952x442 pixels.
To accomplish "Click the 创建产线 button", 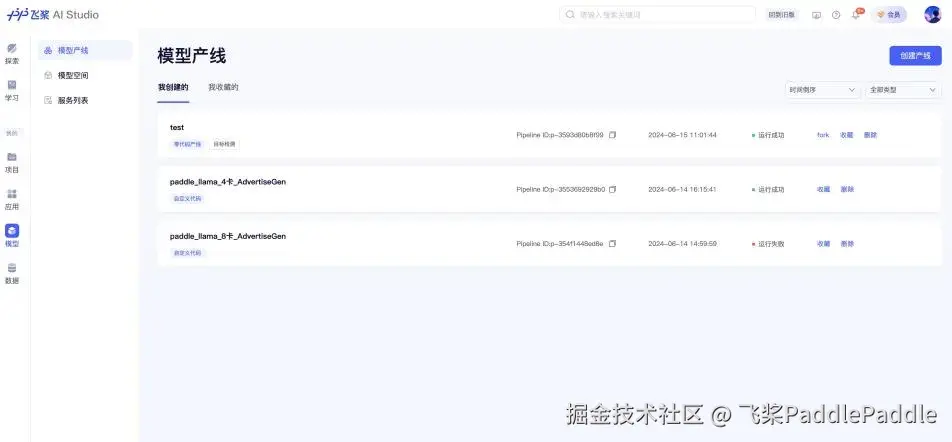I will point(916,55).
